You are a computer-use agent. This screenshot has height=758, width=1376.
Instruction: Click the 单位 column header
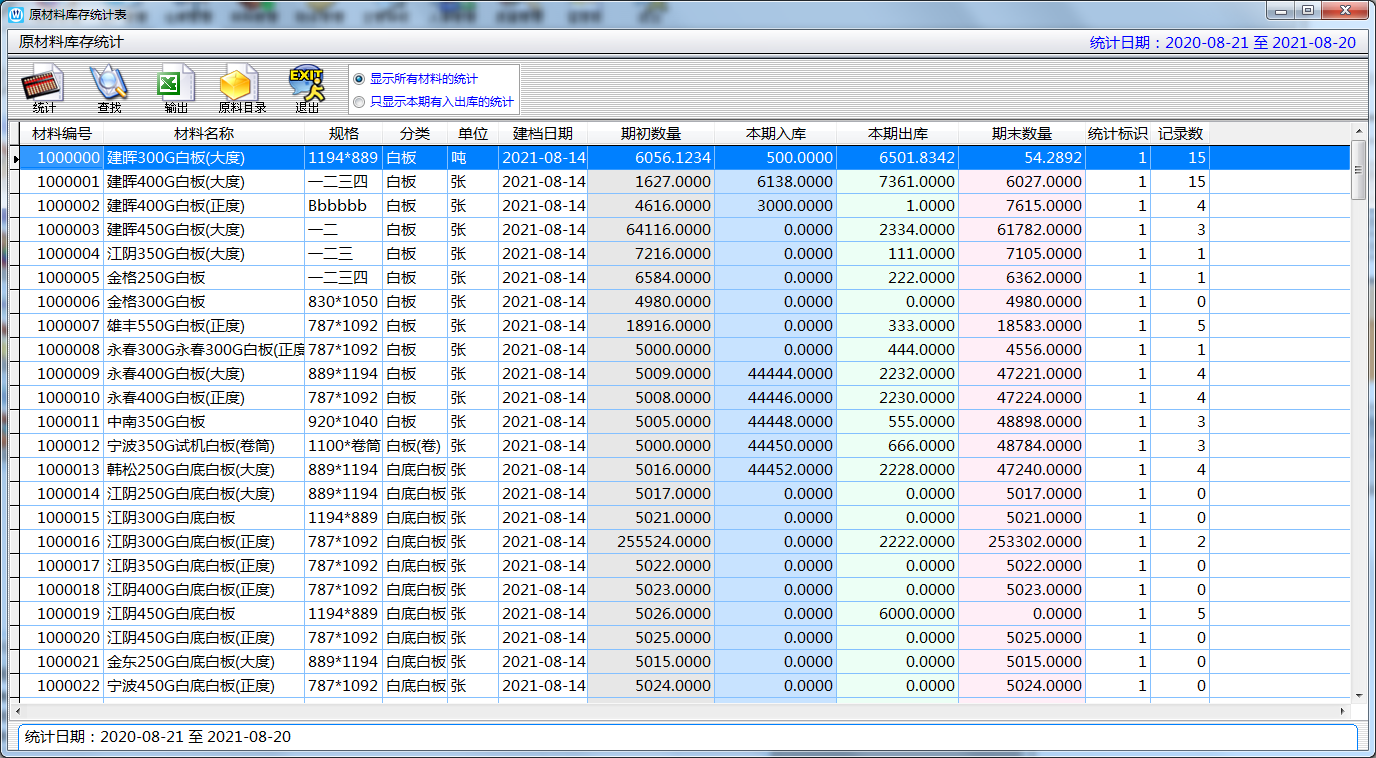473,134
